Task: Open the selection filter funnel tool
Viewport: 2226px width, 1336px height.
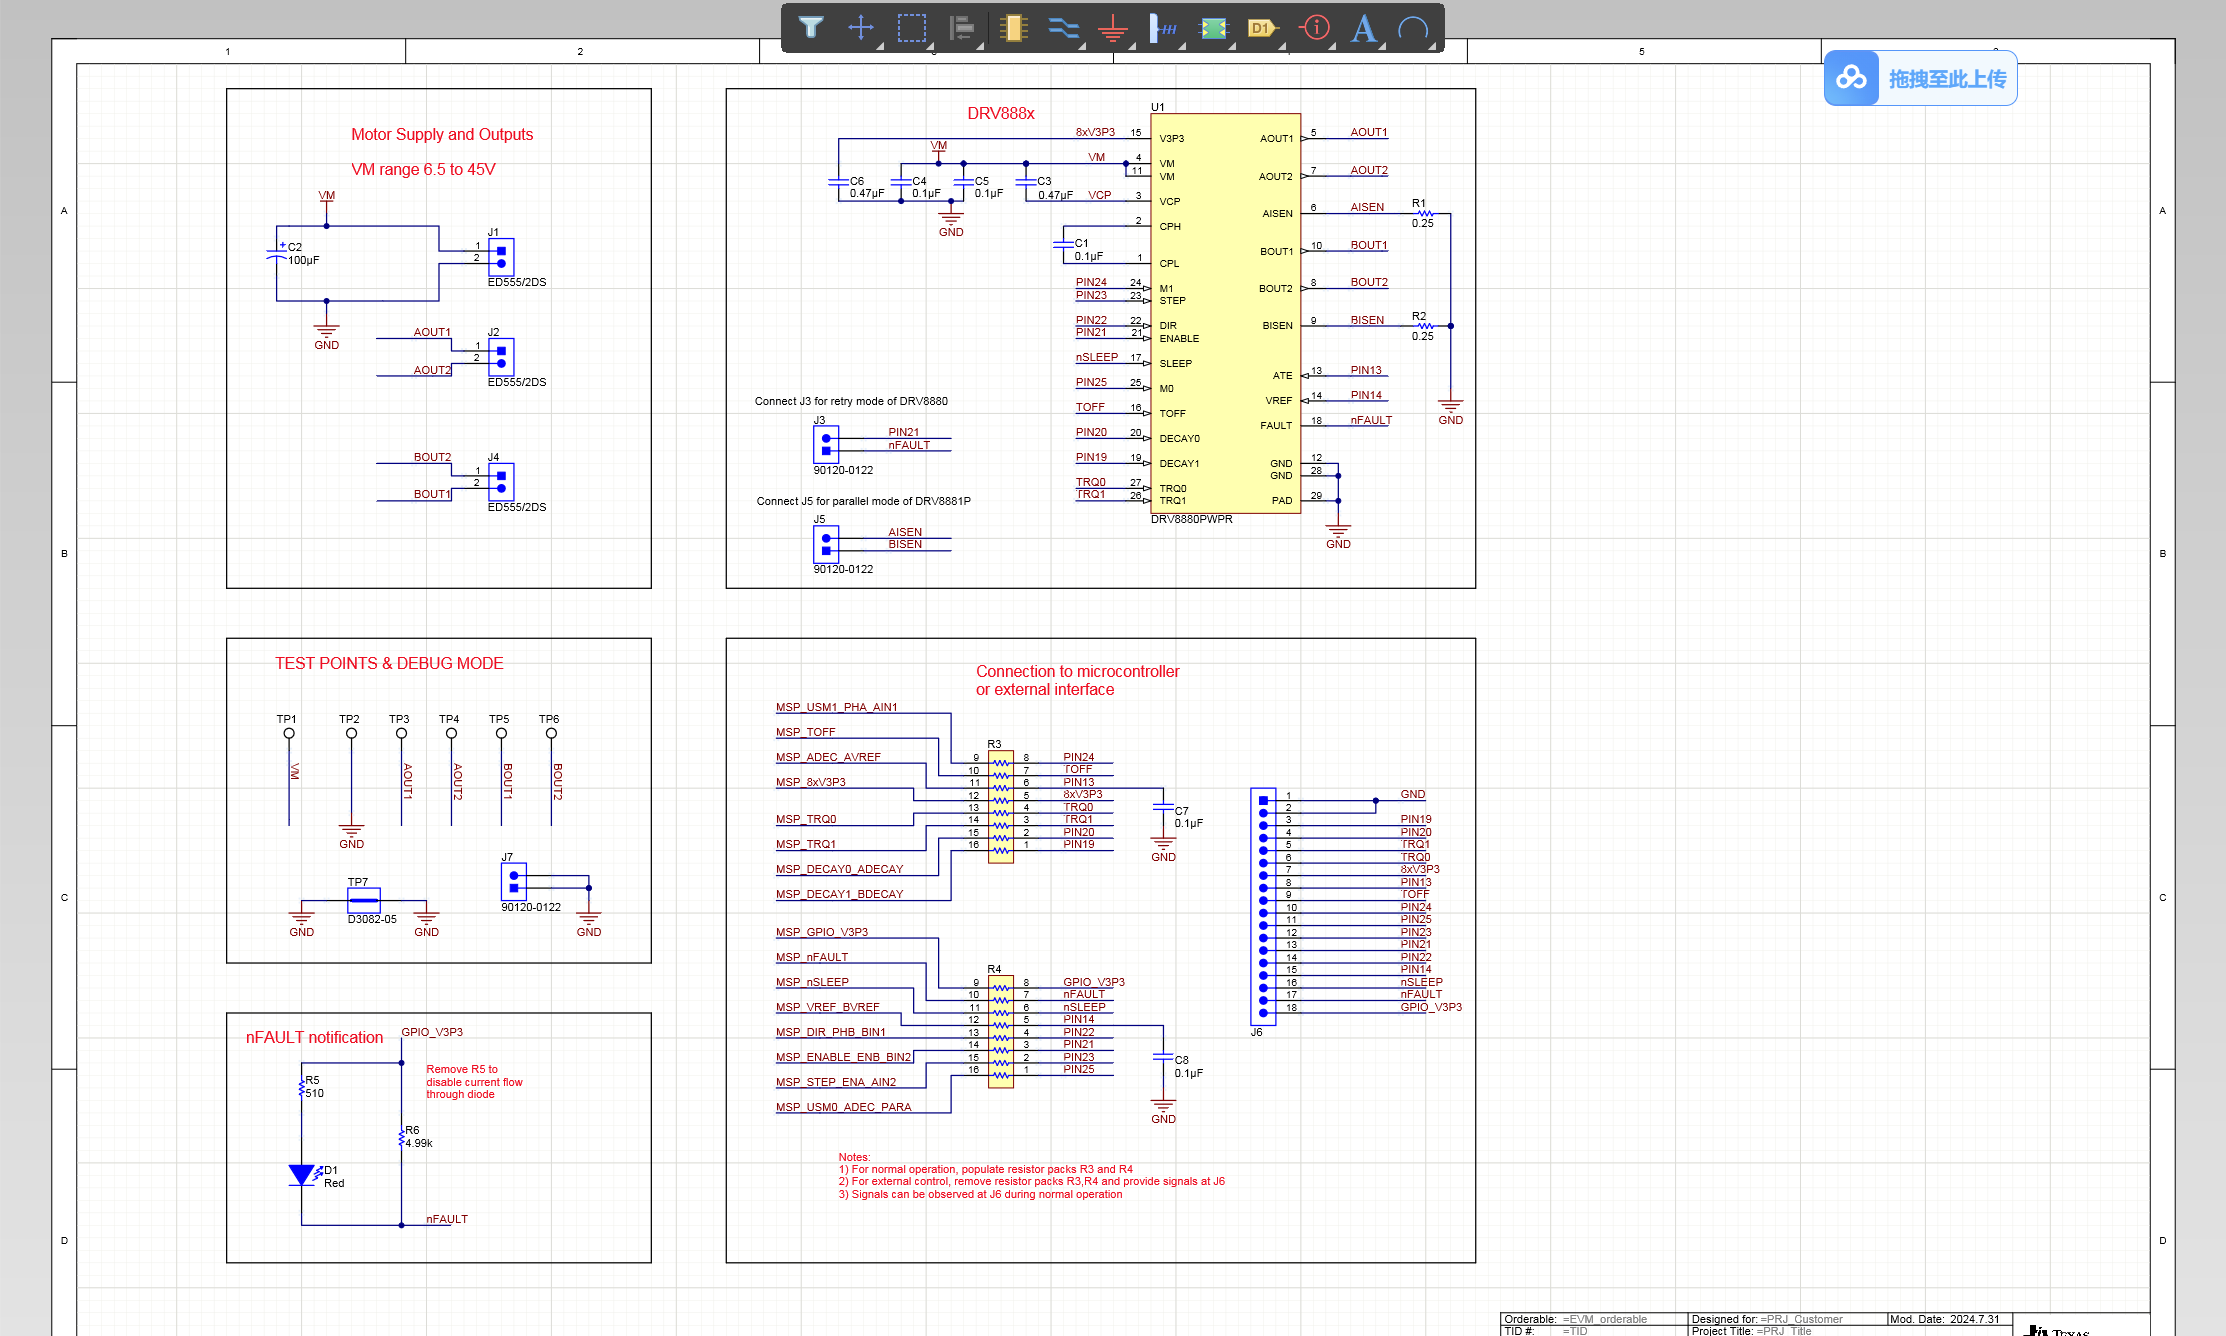Action: click(811, 28)
